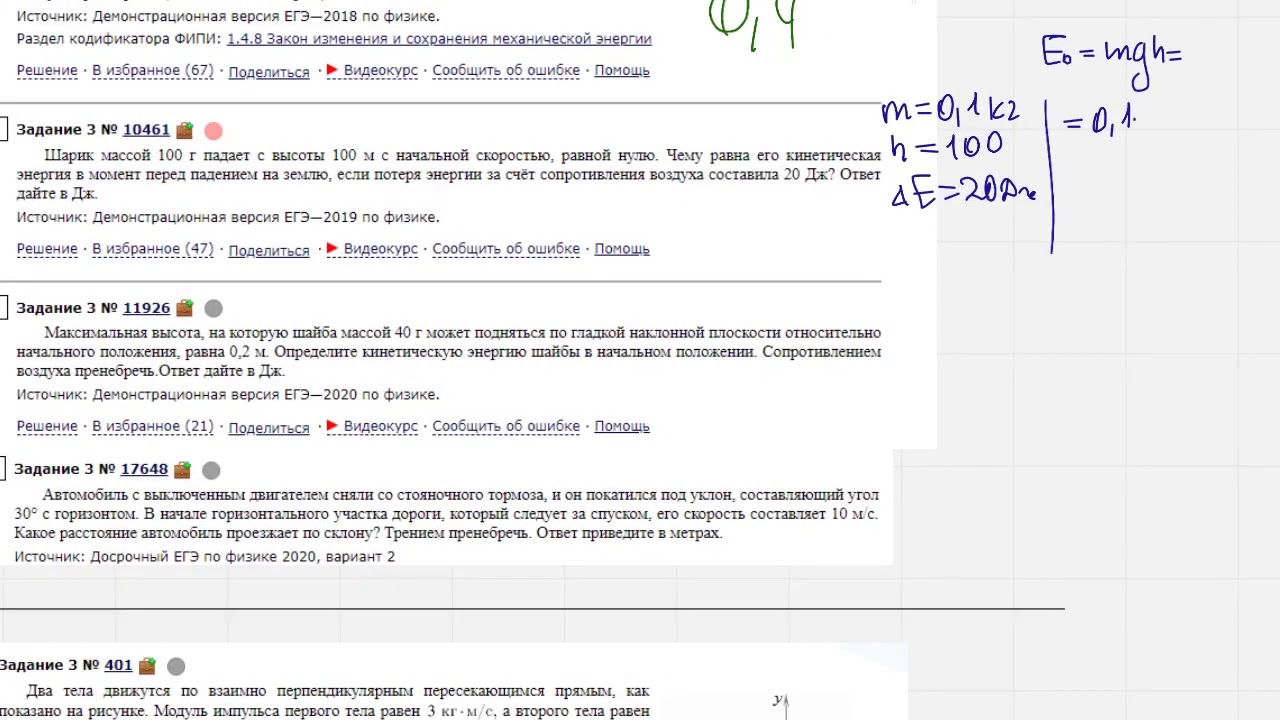The height and width of the screenshot is (720, 1280).
Task: Click Поделиться in the row with В избранное (67)
Action: point(269,72)
